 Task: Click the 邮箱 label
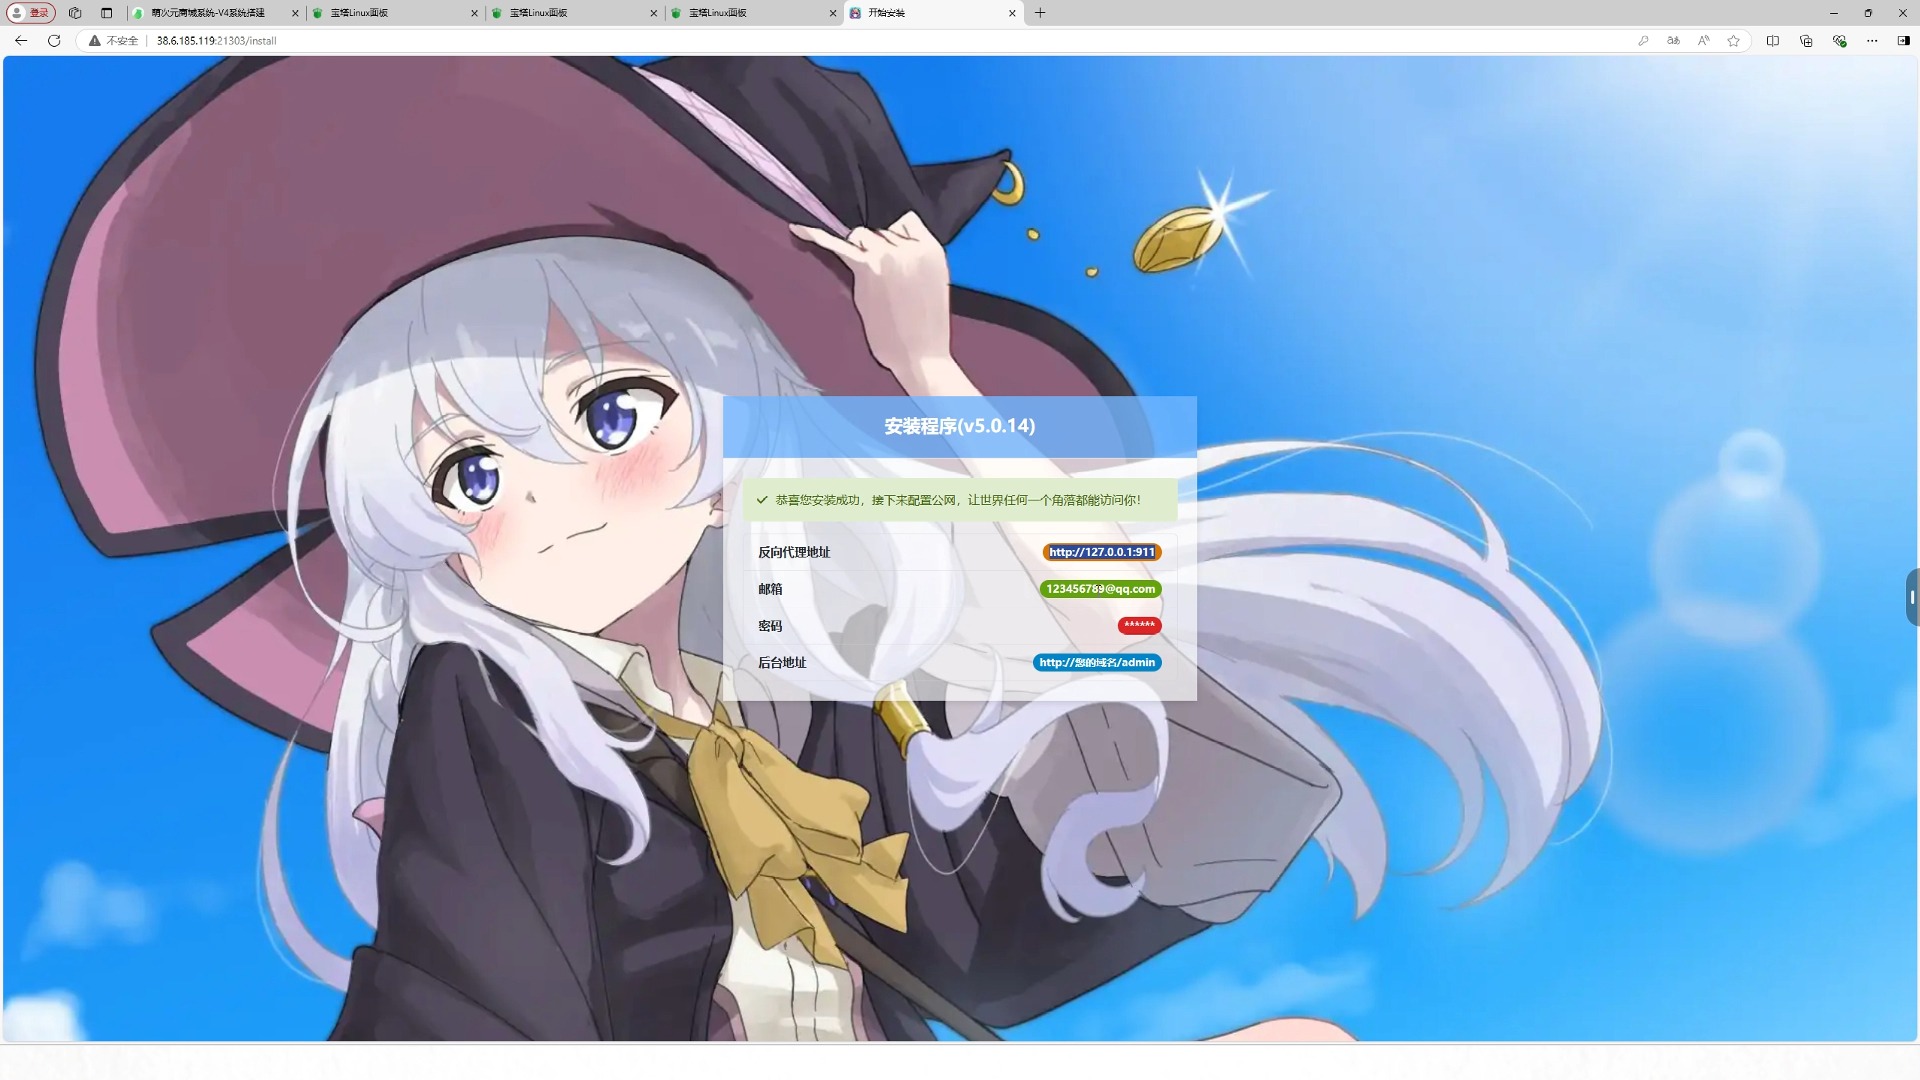point(770,589)
